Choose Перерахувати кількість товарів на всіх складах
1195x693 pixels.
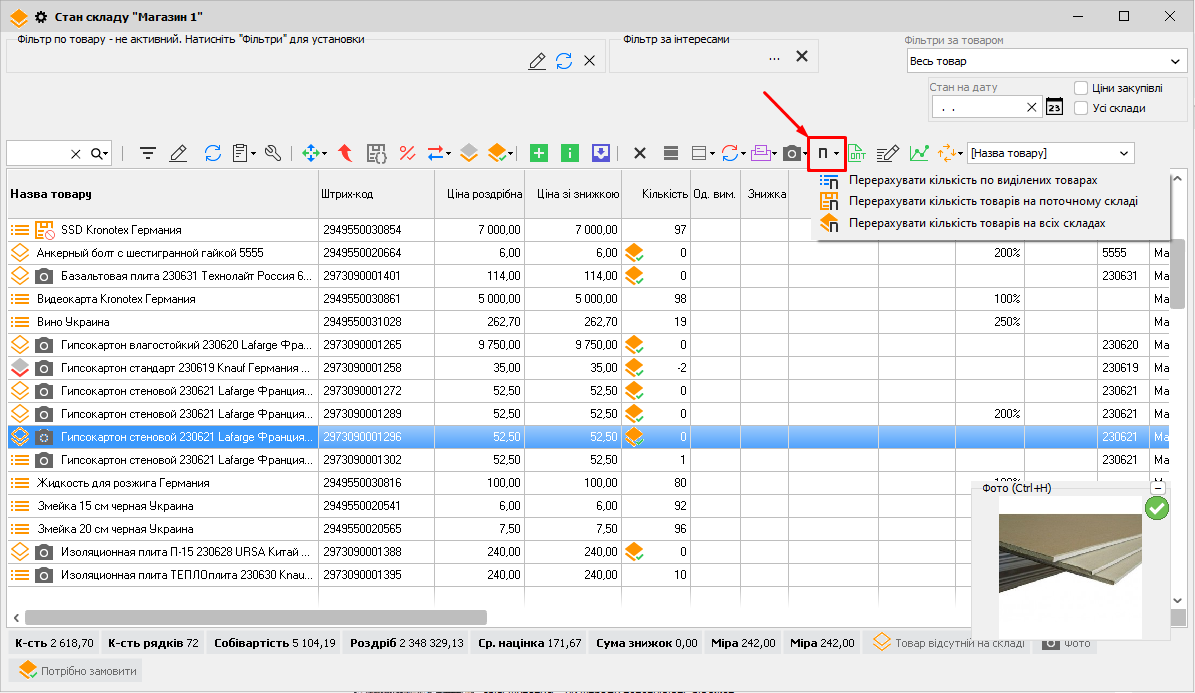(976, 223)
